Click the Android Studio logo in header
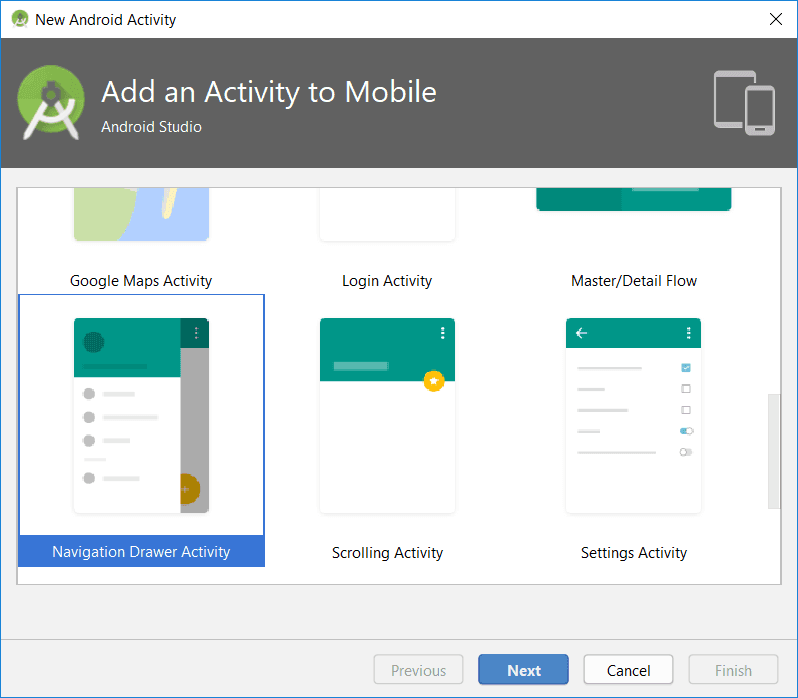 [51, 103]
